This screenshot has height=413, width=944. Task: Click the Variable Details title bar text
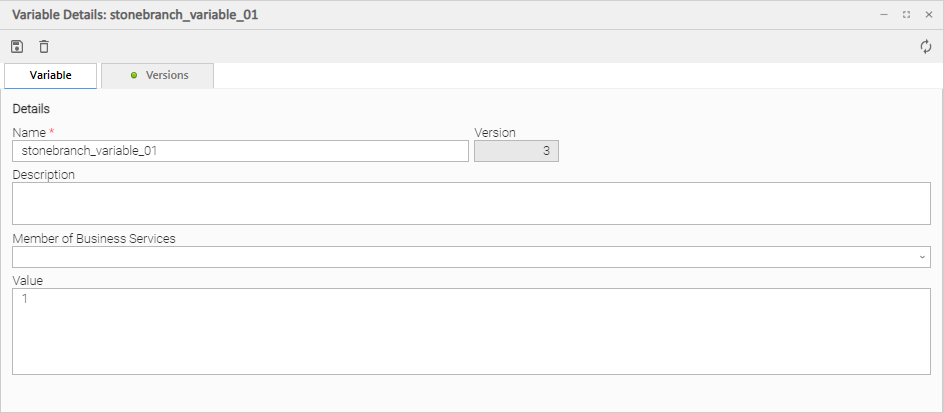point(138,15)
